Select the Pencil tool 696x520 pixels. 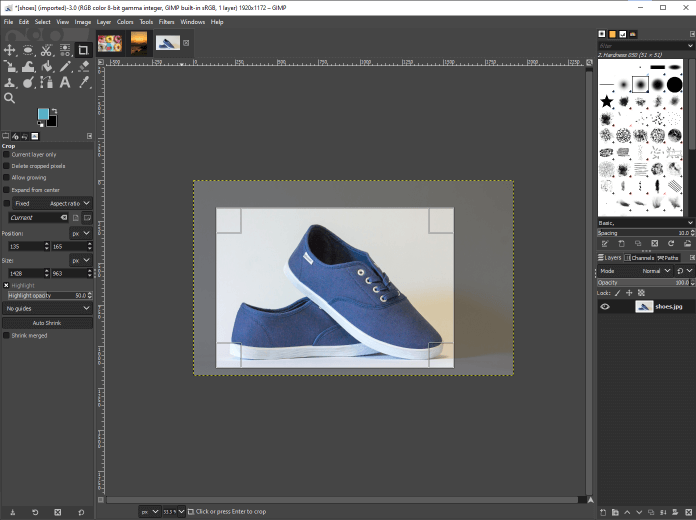coord(65,67)
